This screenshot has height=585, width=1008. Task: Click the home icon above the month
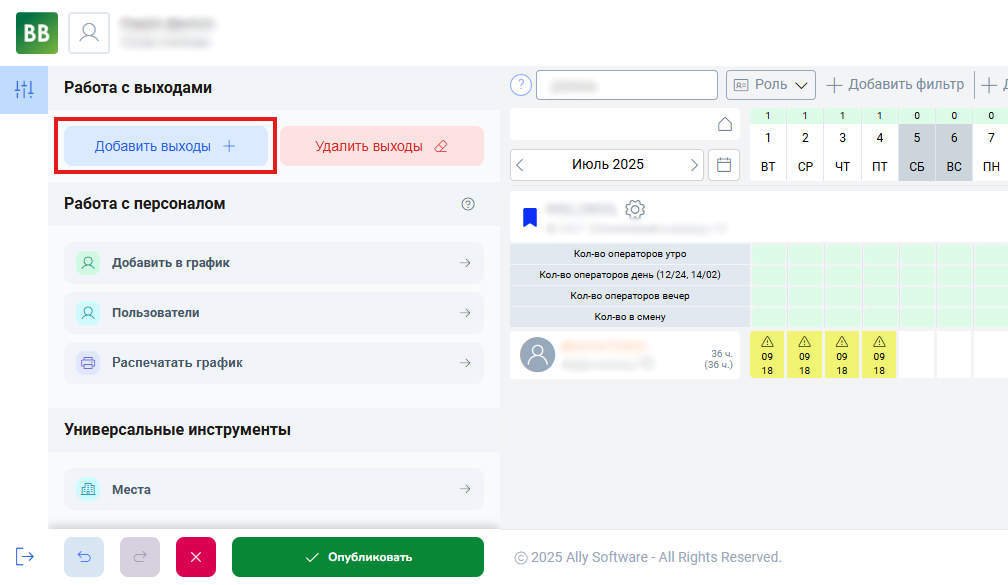pos(725,124)
